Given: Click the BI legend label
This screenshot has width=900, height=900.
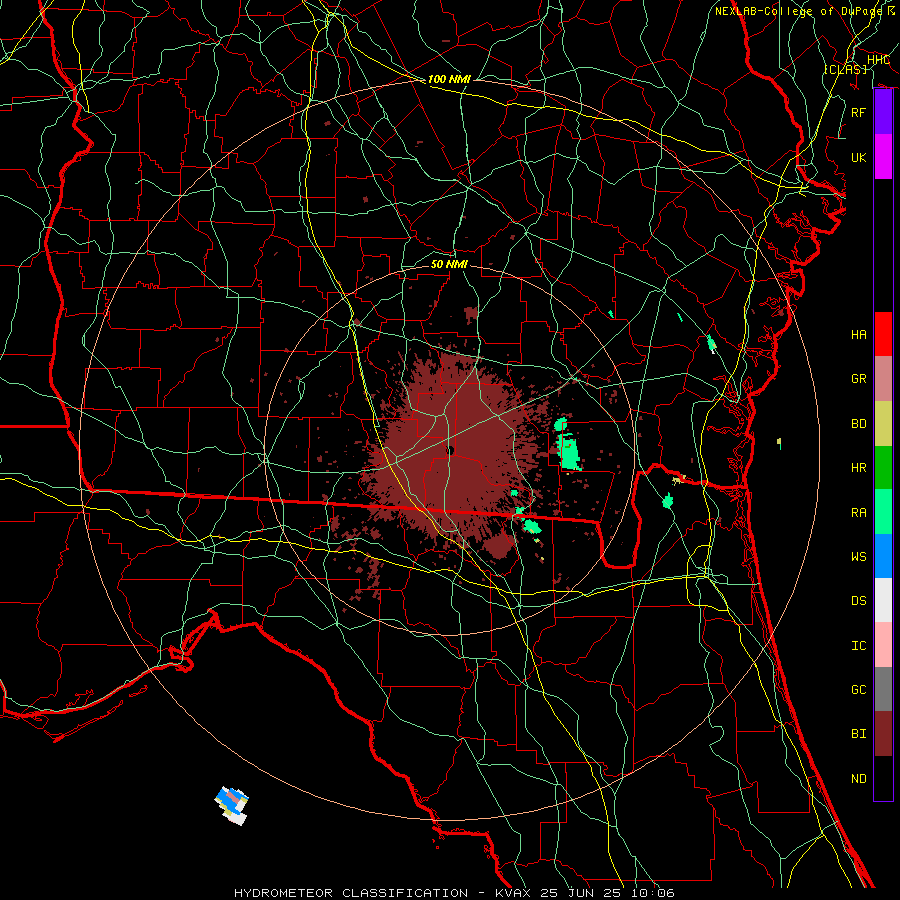Looking at the screenshot, I should (858, 734).
